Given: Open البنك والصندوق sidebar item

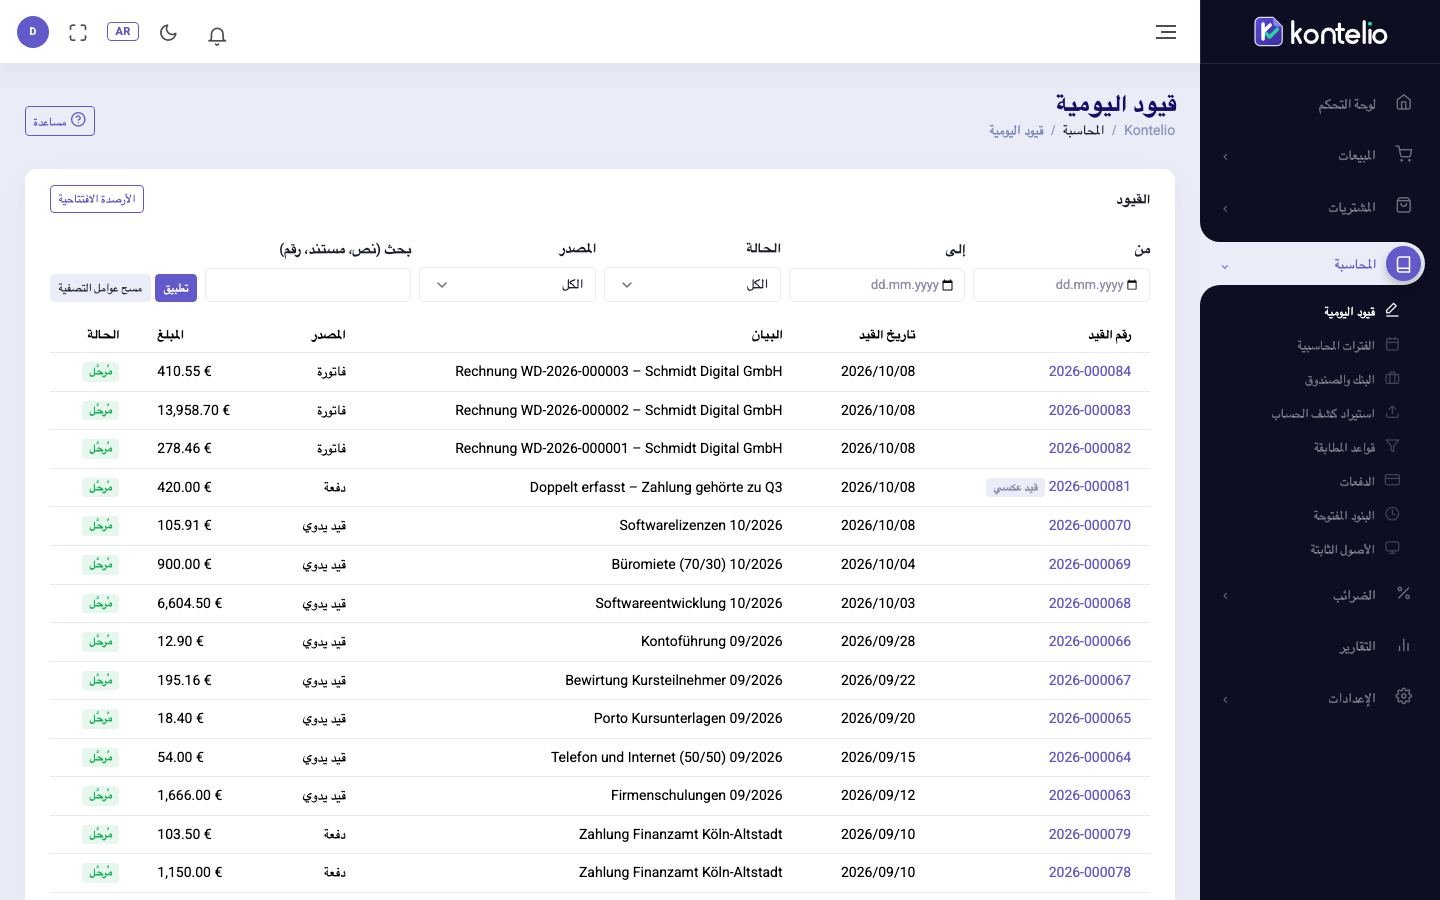Looking at the screenshot, I should (1340, 379).
